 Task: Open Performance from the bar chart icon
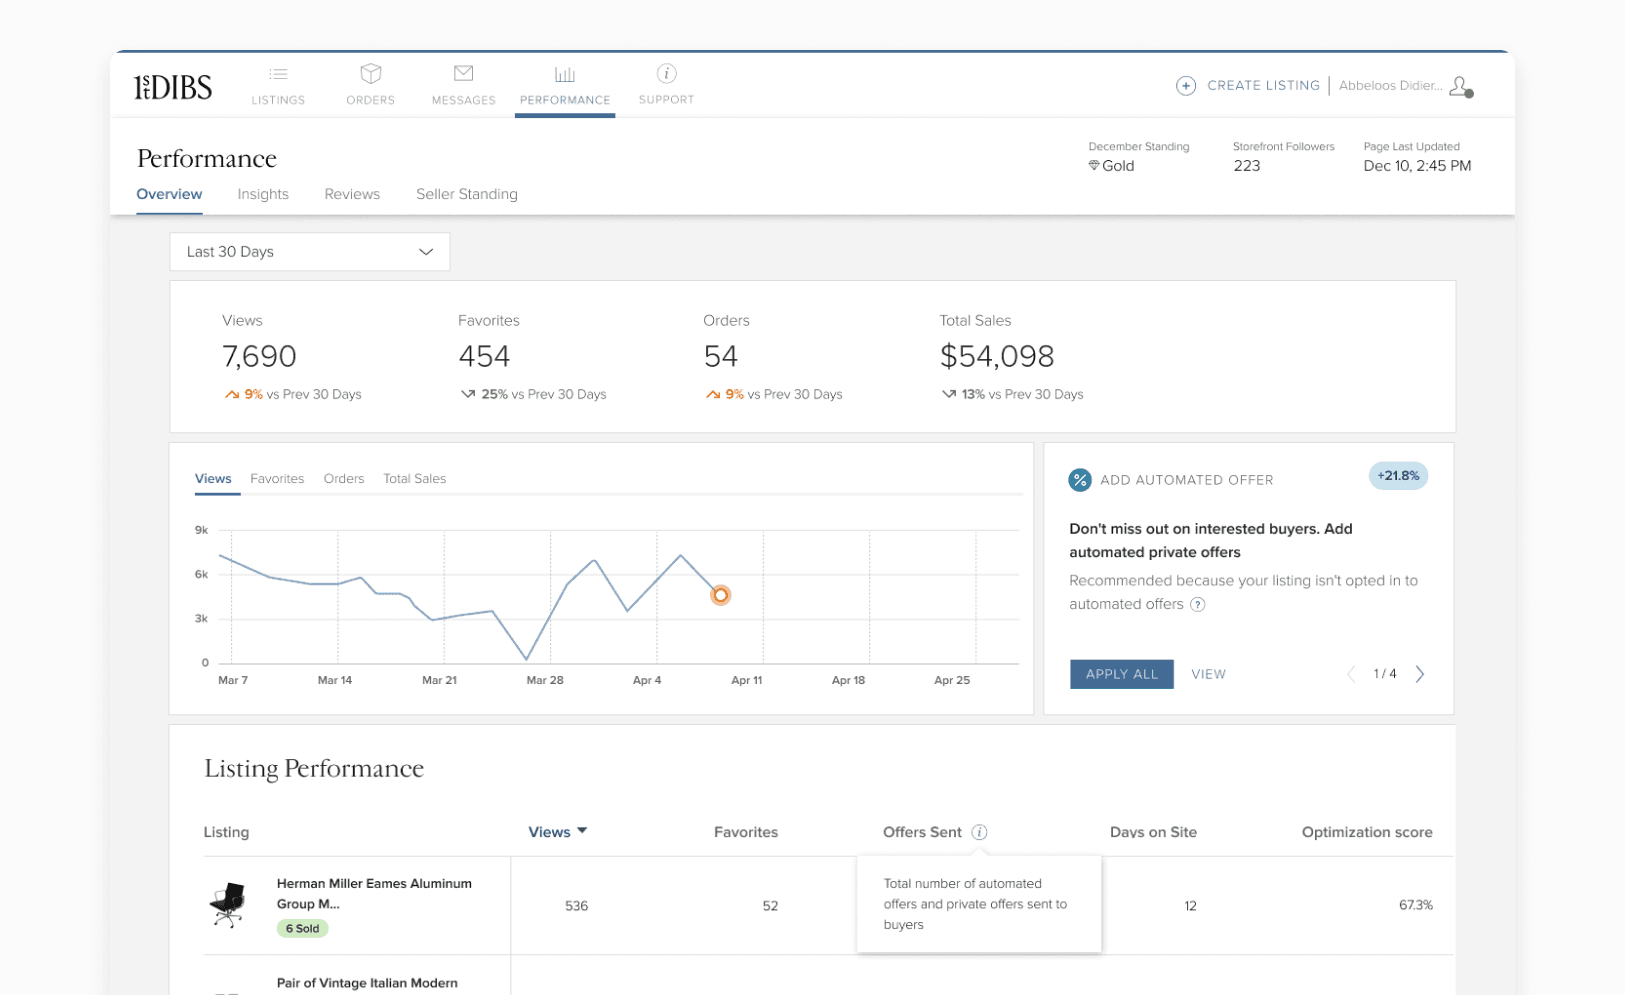[x=565, y=74]
